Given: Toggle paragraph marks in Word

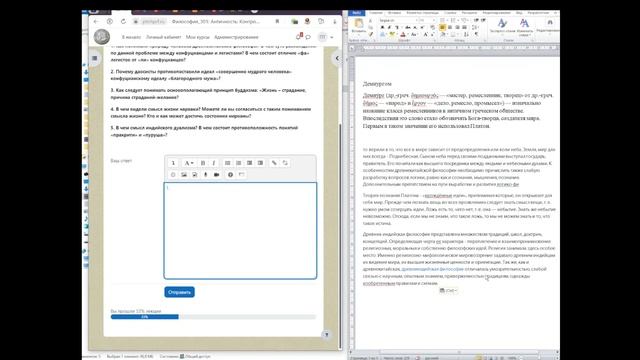Looking at the screenshot, I should [x=476, y=34].
